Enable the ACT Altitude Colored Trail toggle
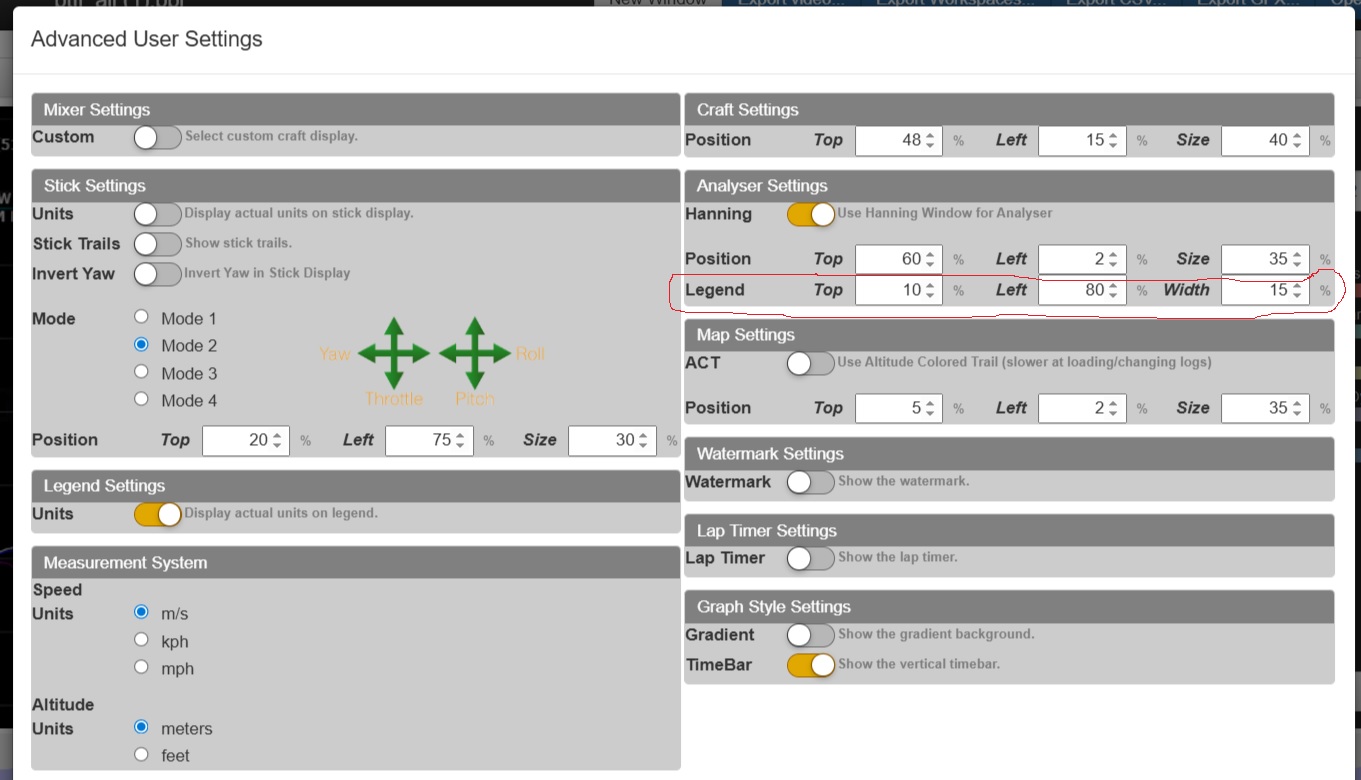 [810, 363]
